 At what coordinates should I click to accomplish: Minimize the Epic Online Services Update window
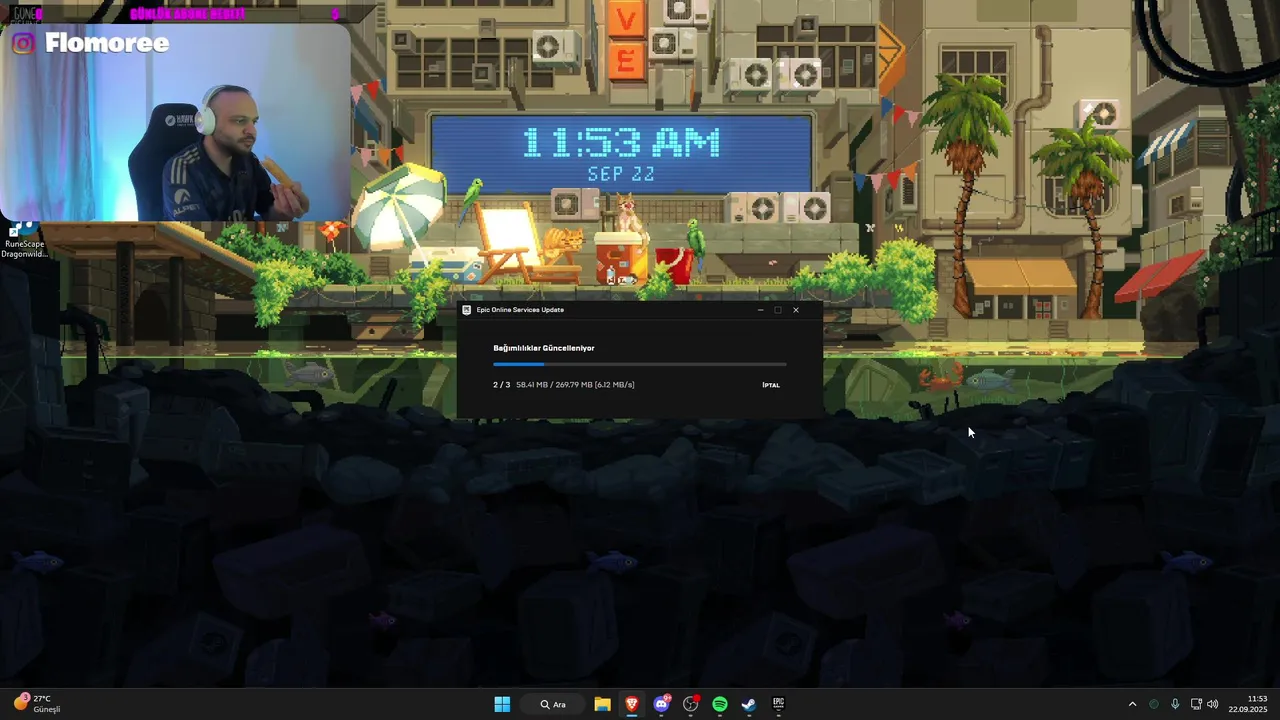(760, 310)
